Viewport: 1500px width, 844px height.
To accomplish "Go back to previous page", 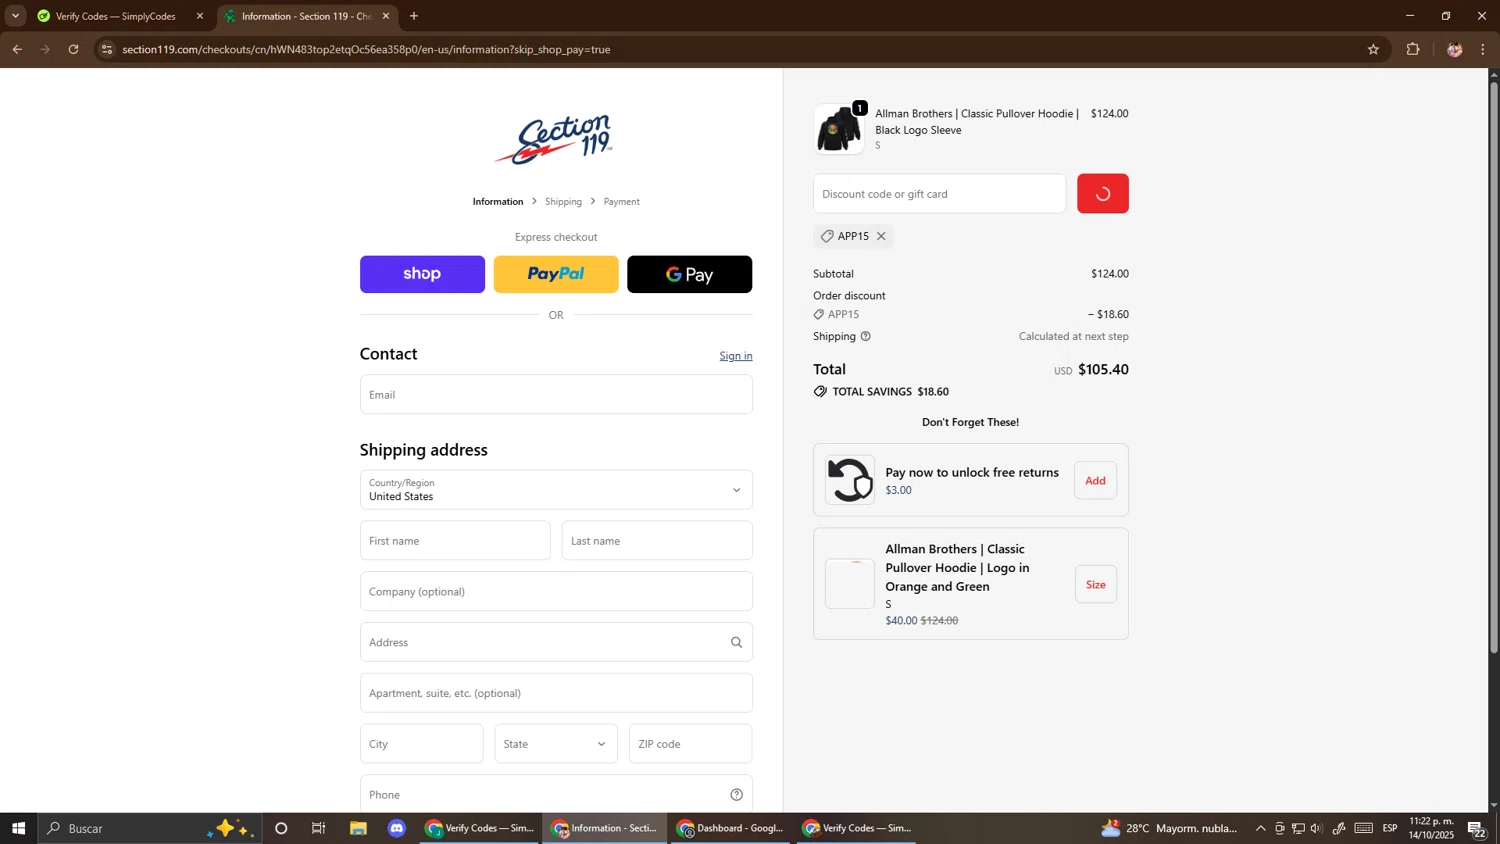I will (x=17, y=49).
